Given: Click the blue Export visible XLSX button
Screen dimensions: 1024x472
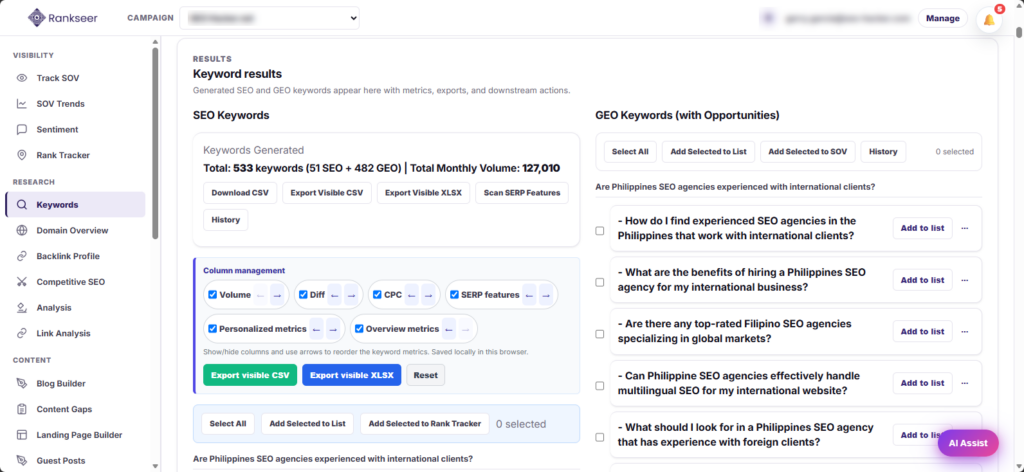Looking at the screenshot, I should (x=351, y=375).
